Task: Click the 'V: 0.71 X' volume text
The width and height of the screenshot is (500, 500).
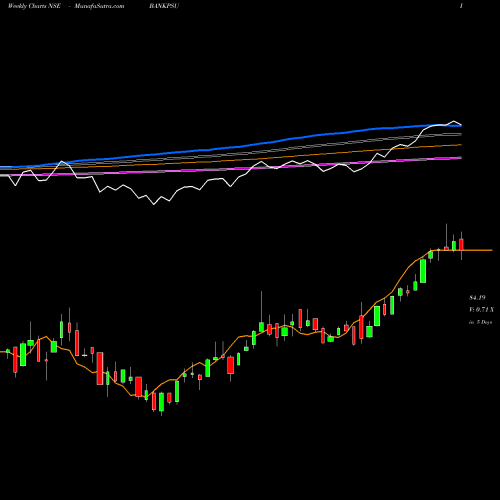Action: point(481,310)
